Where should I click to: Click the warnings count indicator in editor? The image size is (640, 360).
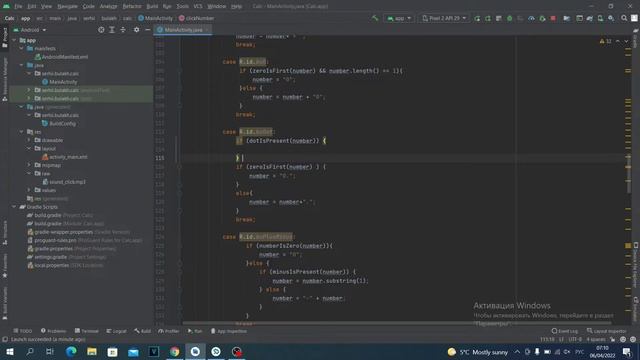pos(606,41)
